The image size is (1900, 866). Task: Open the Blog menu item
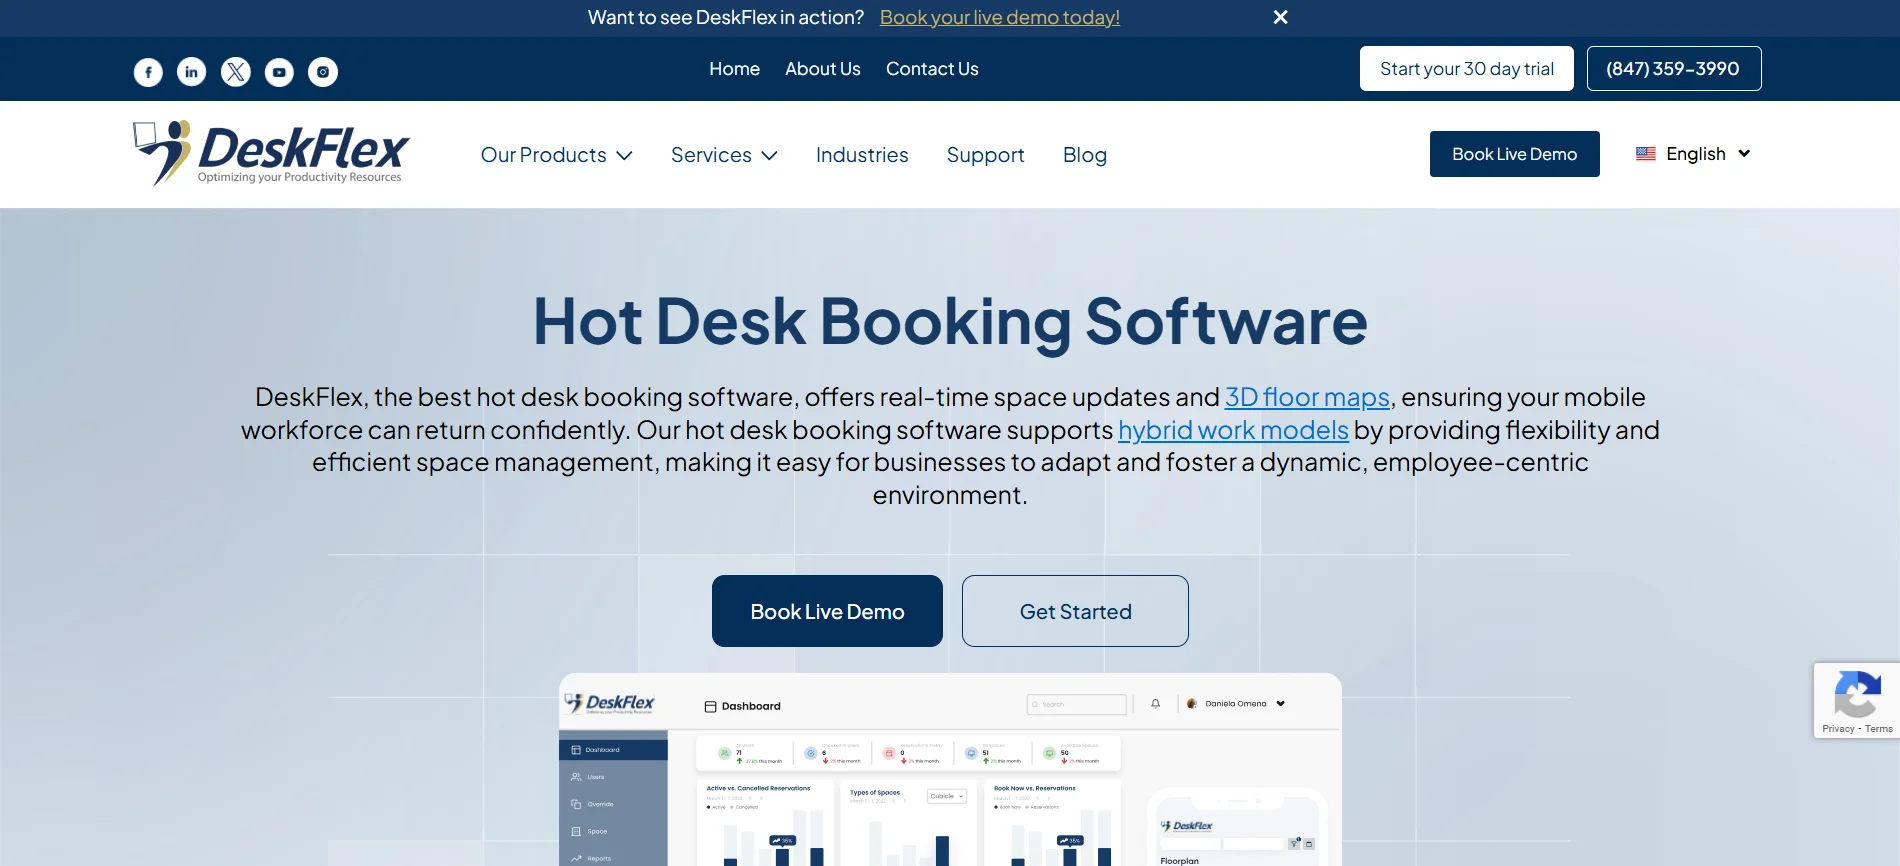(1084, 155)
